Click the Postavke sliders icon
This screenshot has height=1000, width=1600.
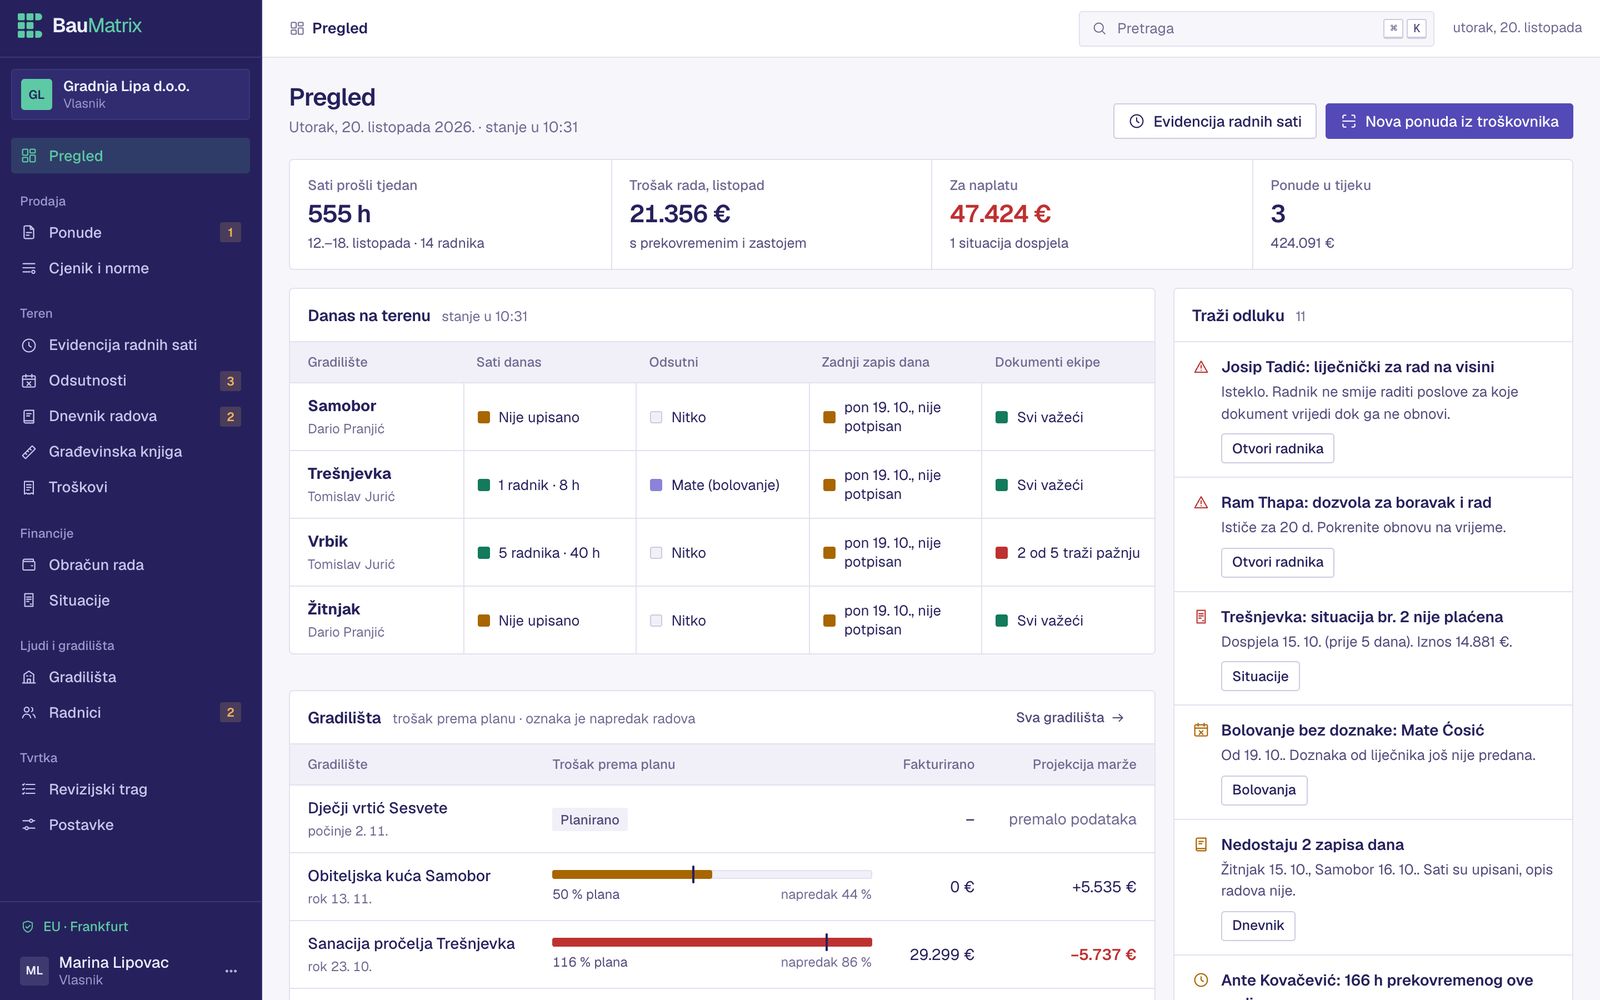[x=29, y=825]
